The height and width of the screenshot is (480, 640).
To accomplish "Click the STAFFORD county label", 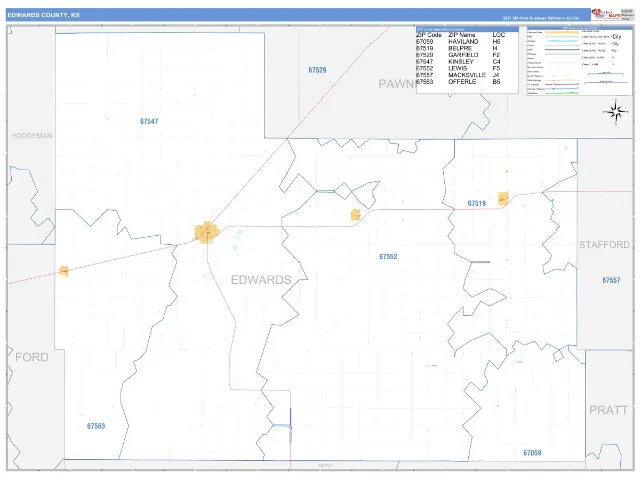I will coord(604,244).
